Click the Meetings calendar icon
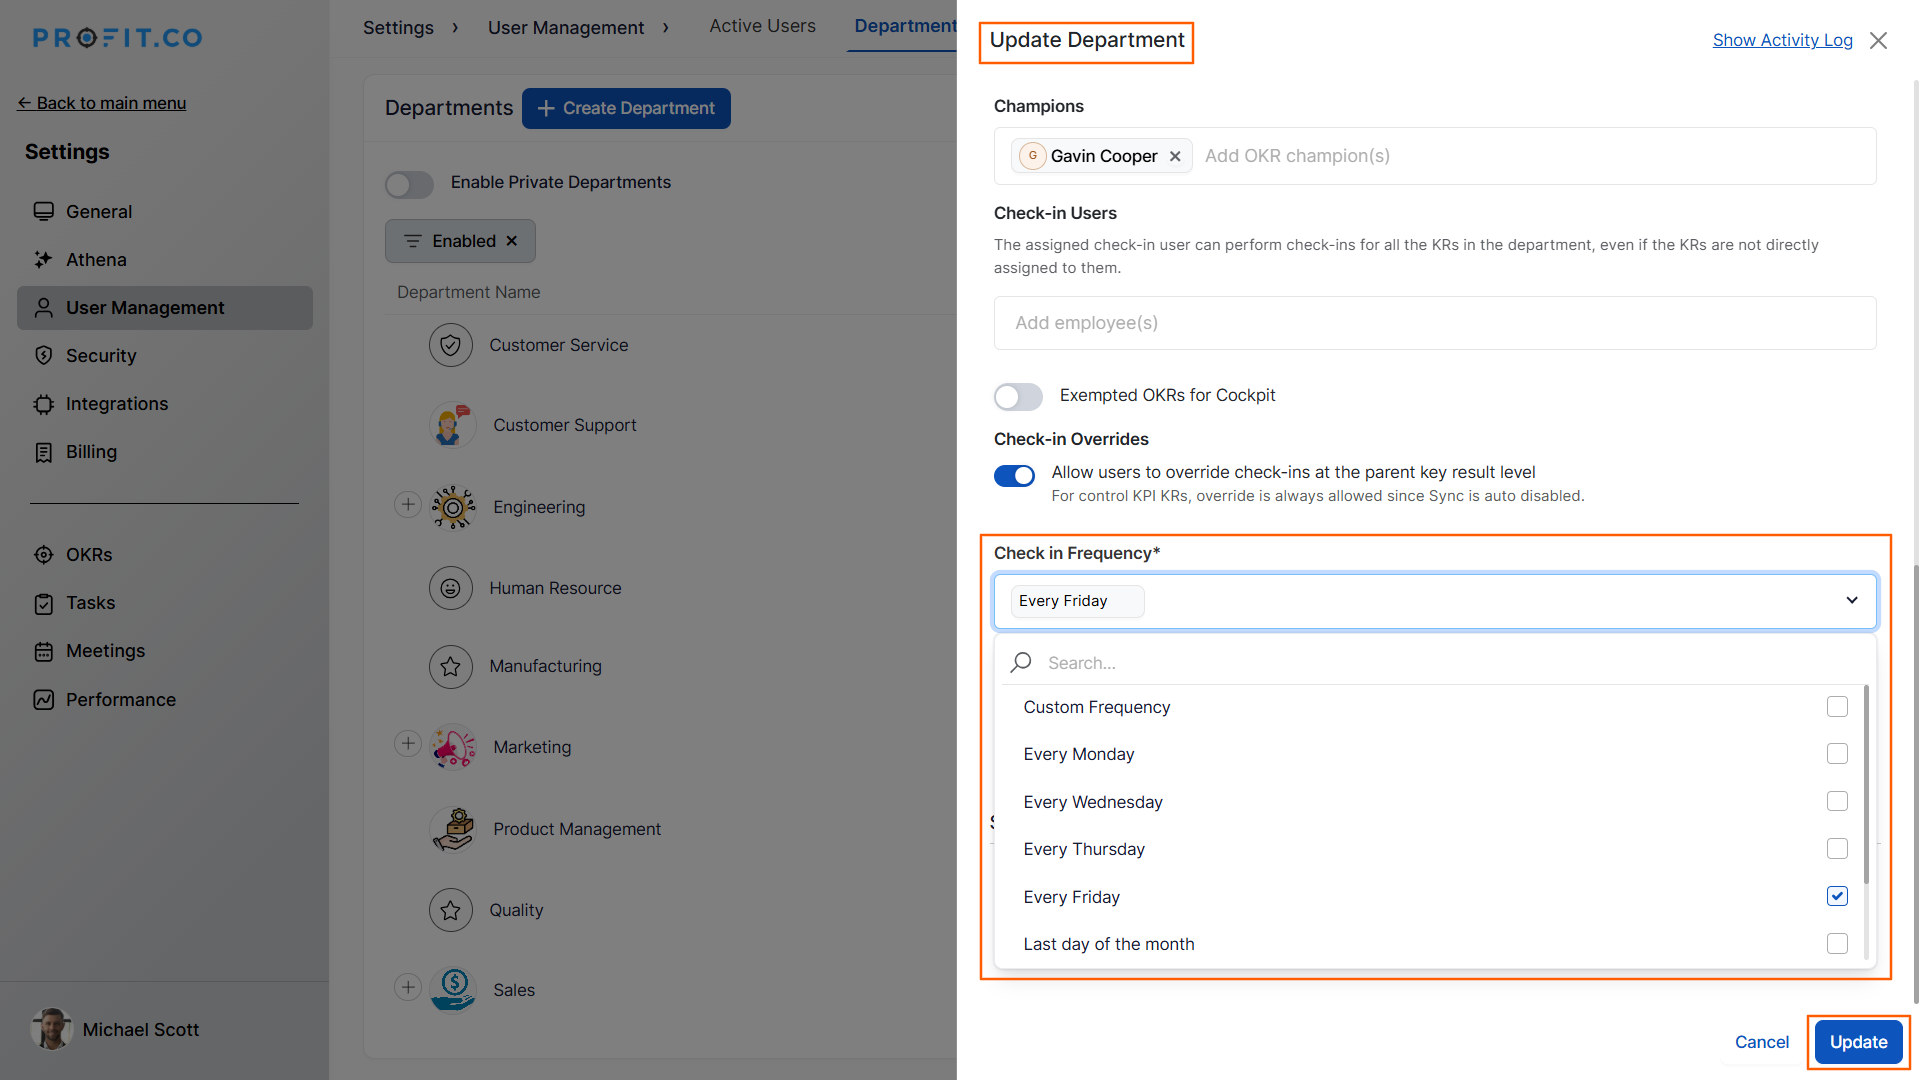 [x=43, y=651]
